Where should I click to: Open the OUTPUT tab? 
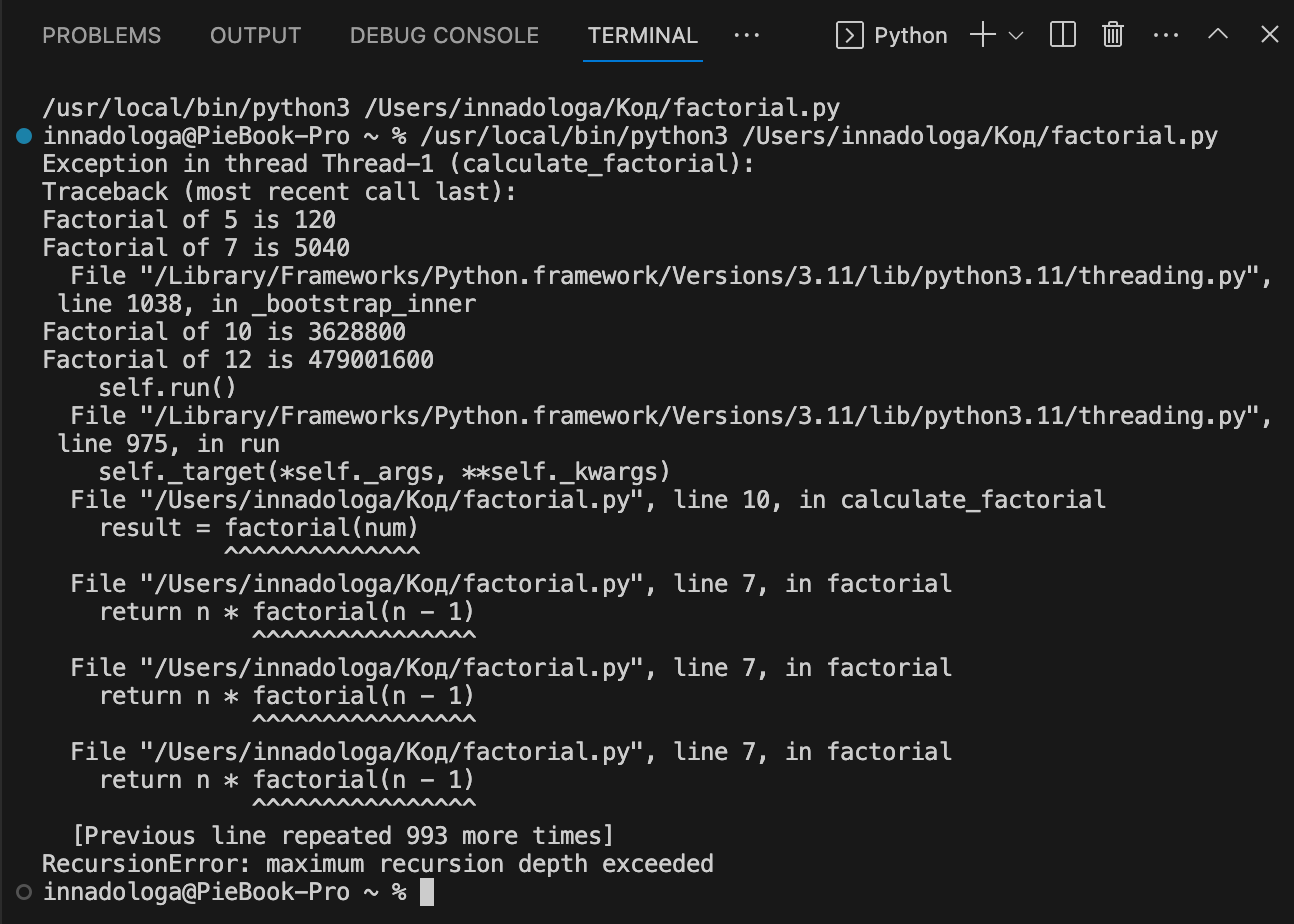pos(255,35)
